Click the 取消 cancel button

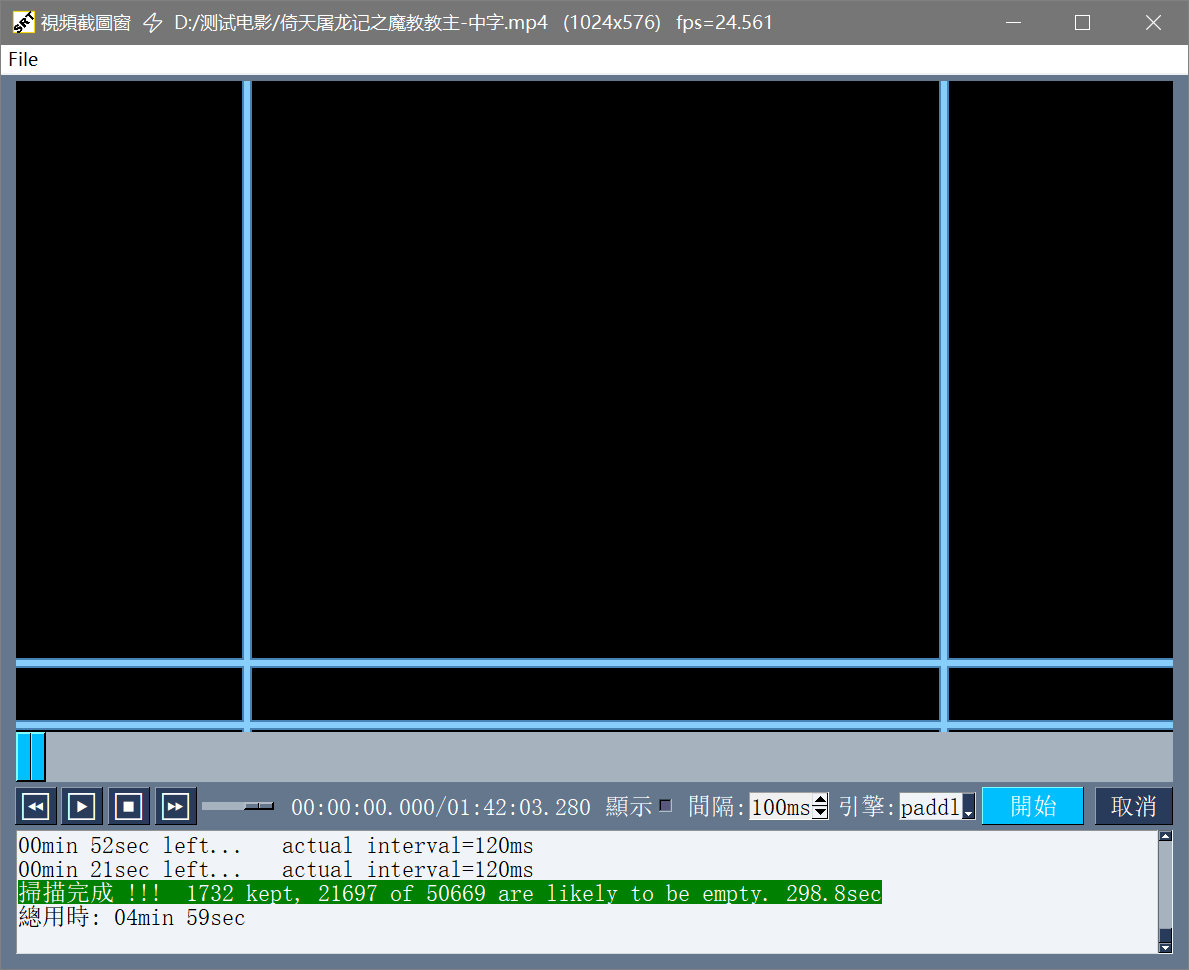pyautogui.click(x=1134, y=806)
